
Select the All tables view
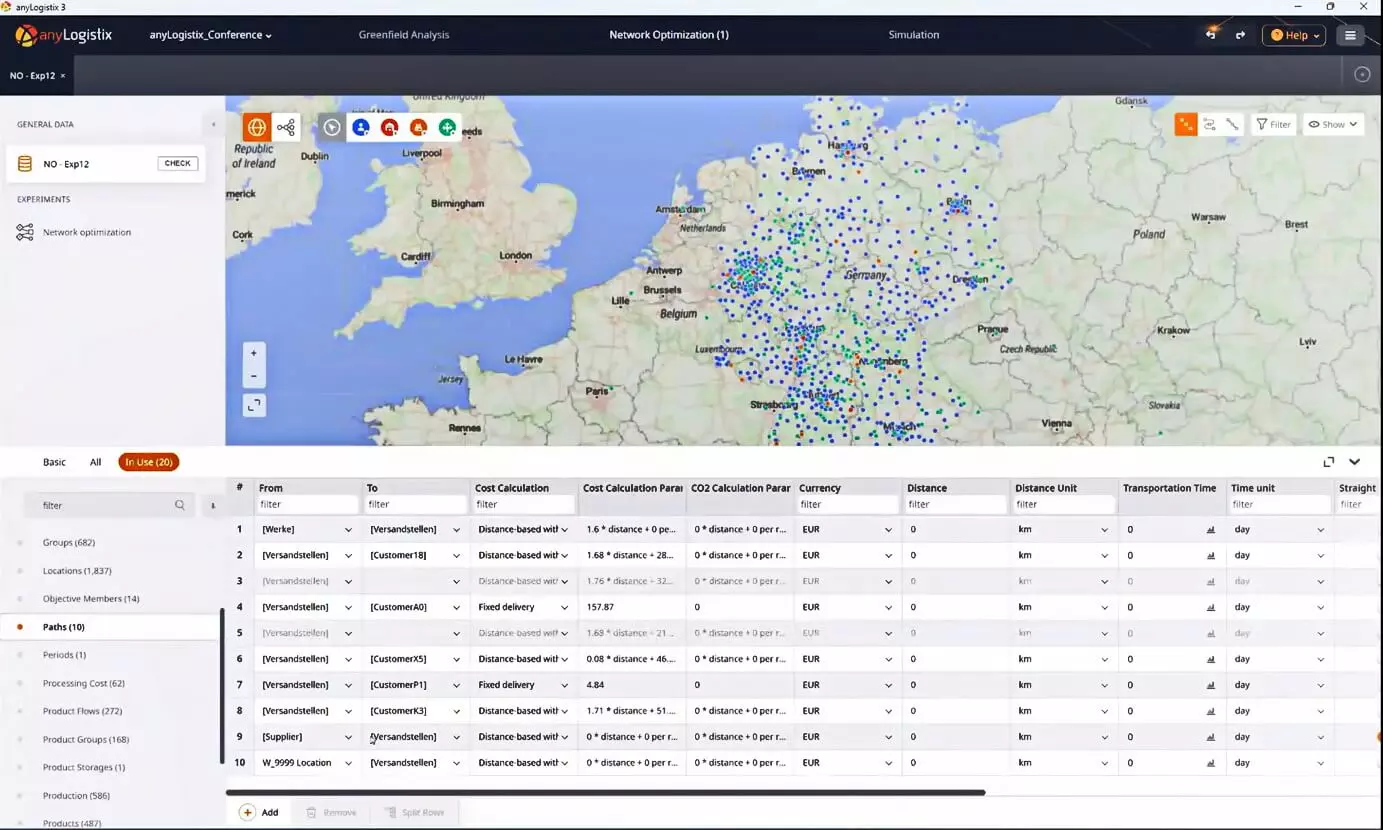[96, 462]
